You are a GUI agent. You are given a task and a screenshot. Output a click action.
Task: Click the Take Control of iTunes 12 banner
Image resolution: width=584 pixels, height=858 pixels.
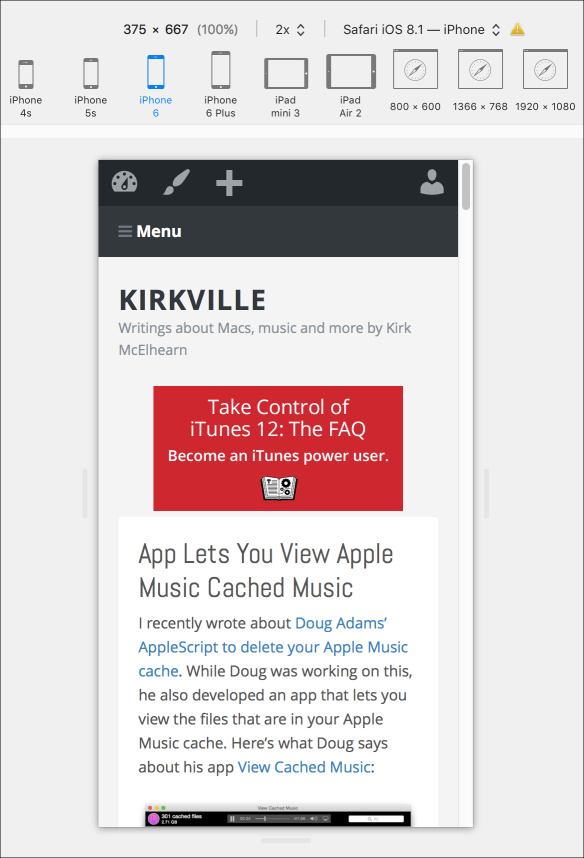pyautogui.click(x=278, y=448)
